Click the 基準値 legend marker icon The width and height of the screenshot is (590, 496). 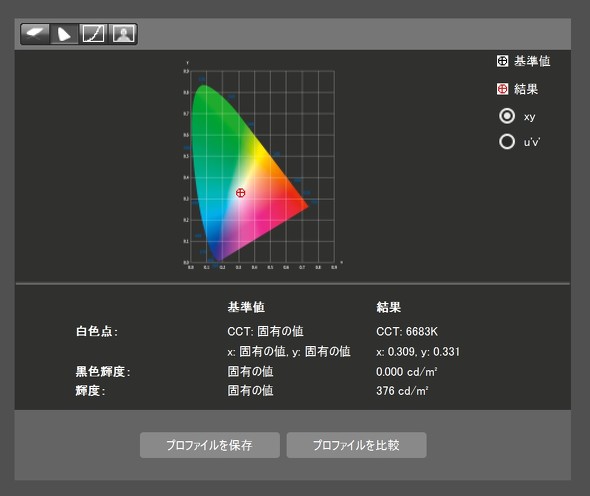click(502, 61)
